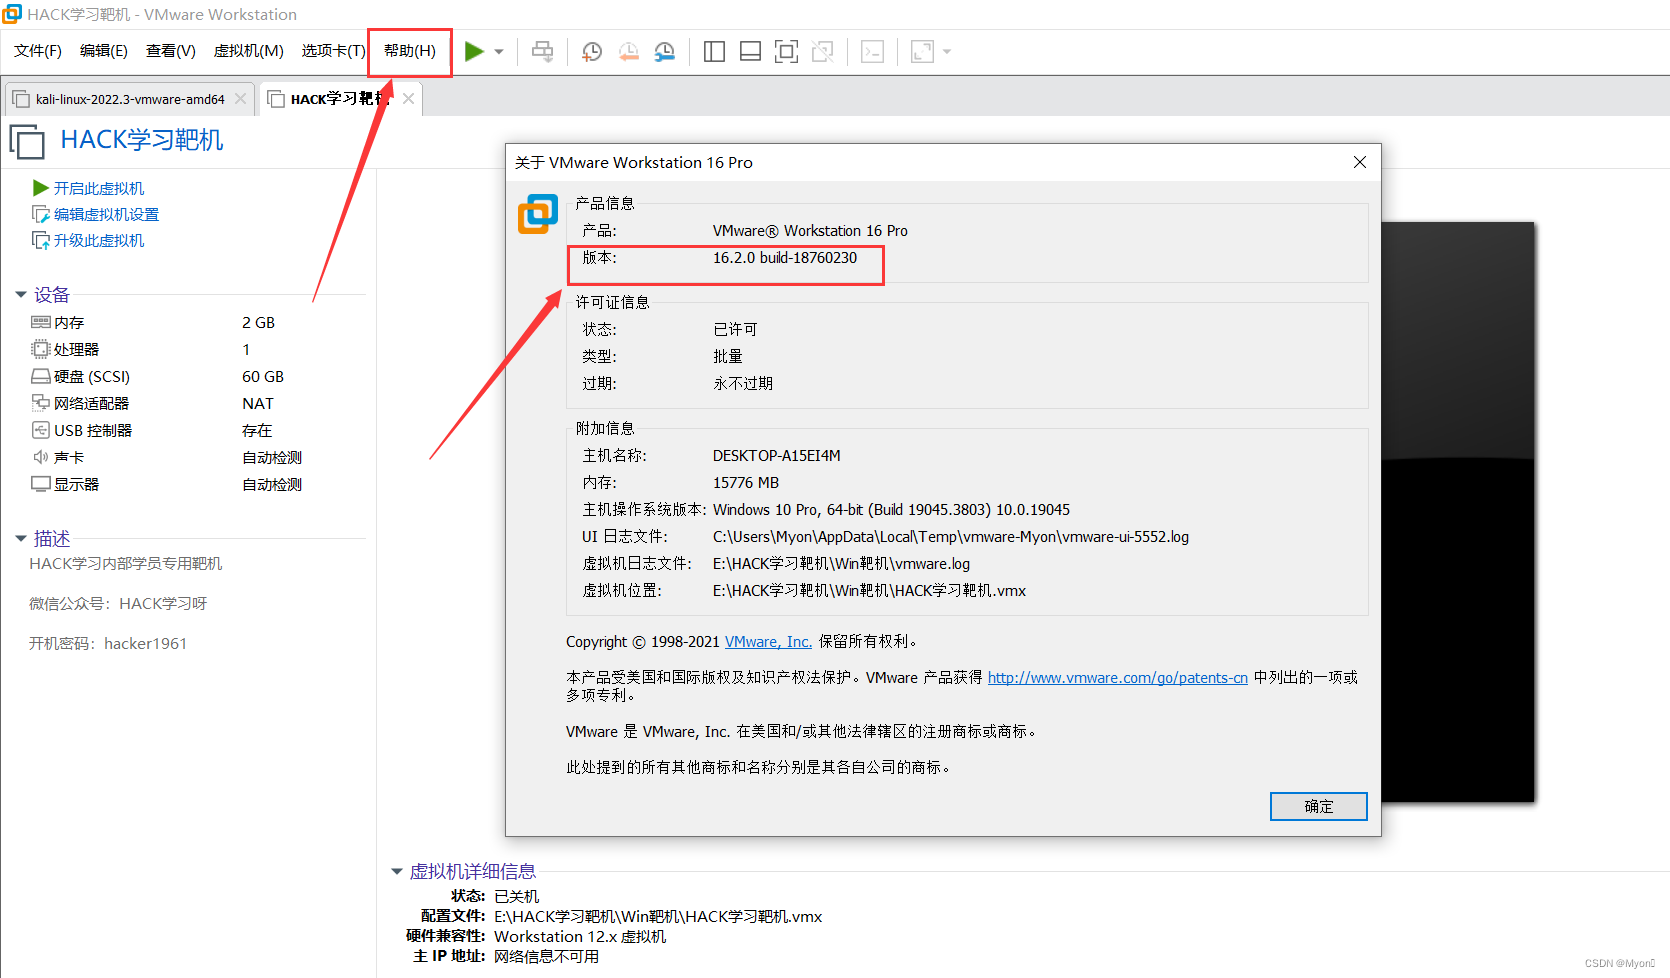This screenshot has height=978, width=1670.
Task: Click the black VM screen preview thumbnail
Action: (x=1457, y=512)
